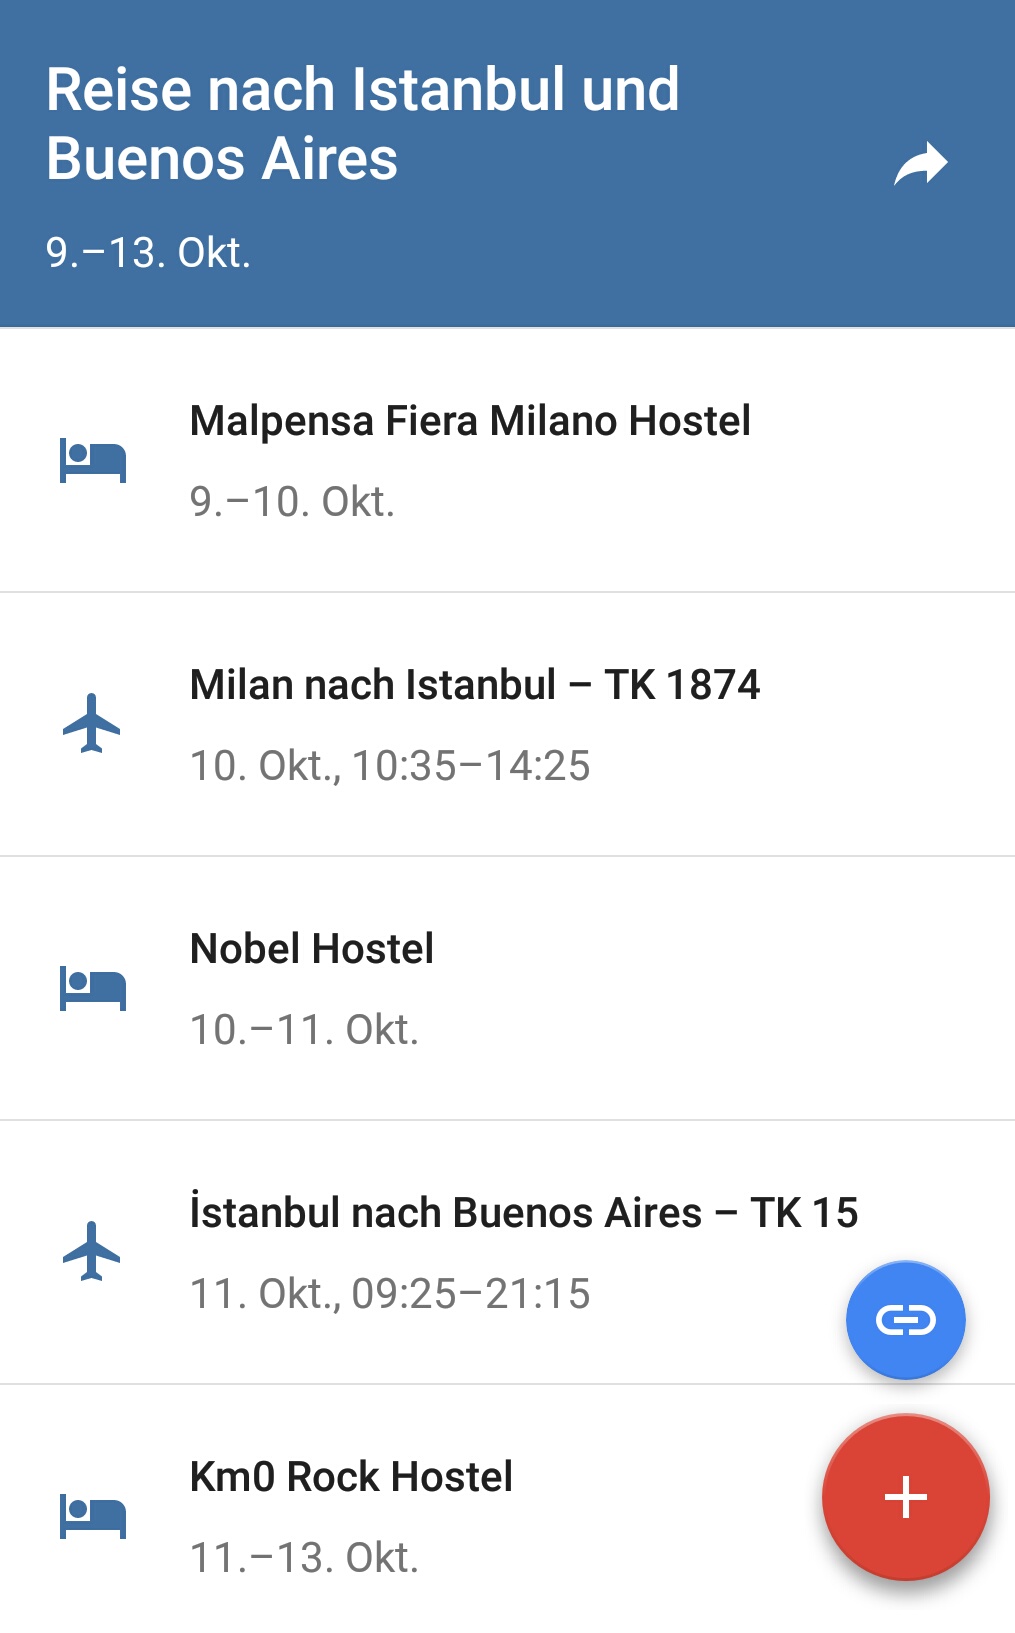Image resolution: width=1015 pixels, height=1633 pixels.
Task: Tap bed icon beside Nobel Hostel
Action: click(x=92, y=988)
